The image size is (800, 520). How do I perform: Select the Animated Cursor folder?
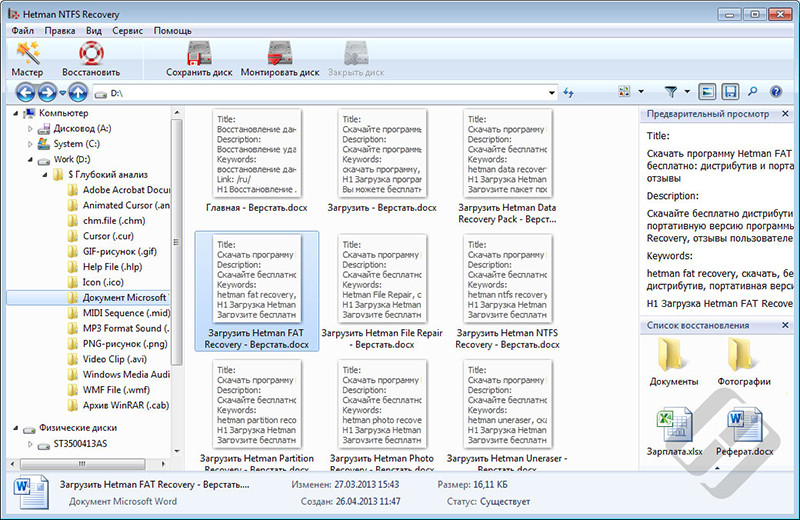[x=118, y=205]
